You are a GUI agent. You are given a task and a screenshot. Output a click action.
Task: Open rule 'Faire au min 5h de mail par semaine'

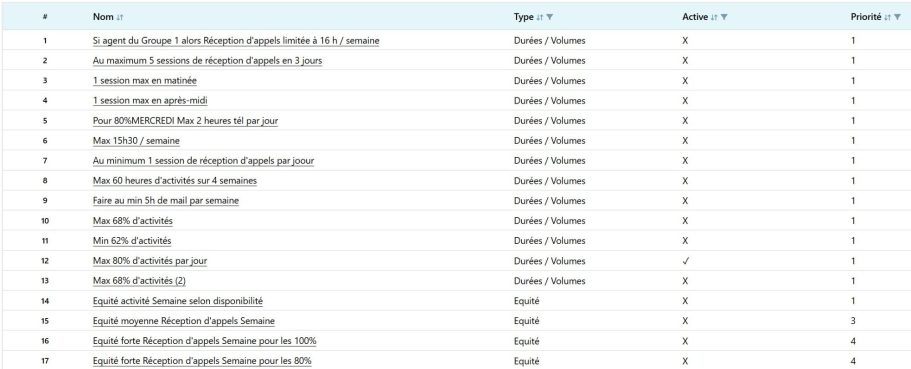(166, 200)
